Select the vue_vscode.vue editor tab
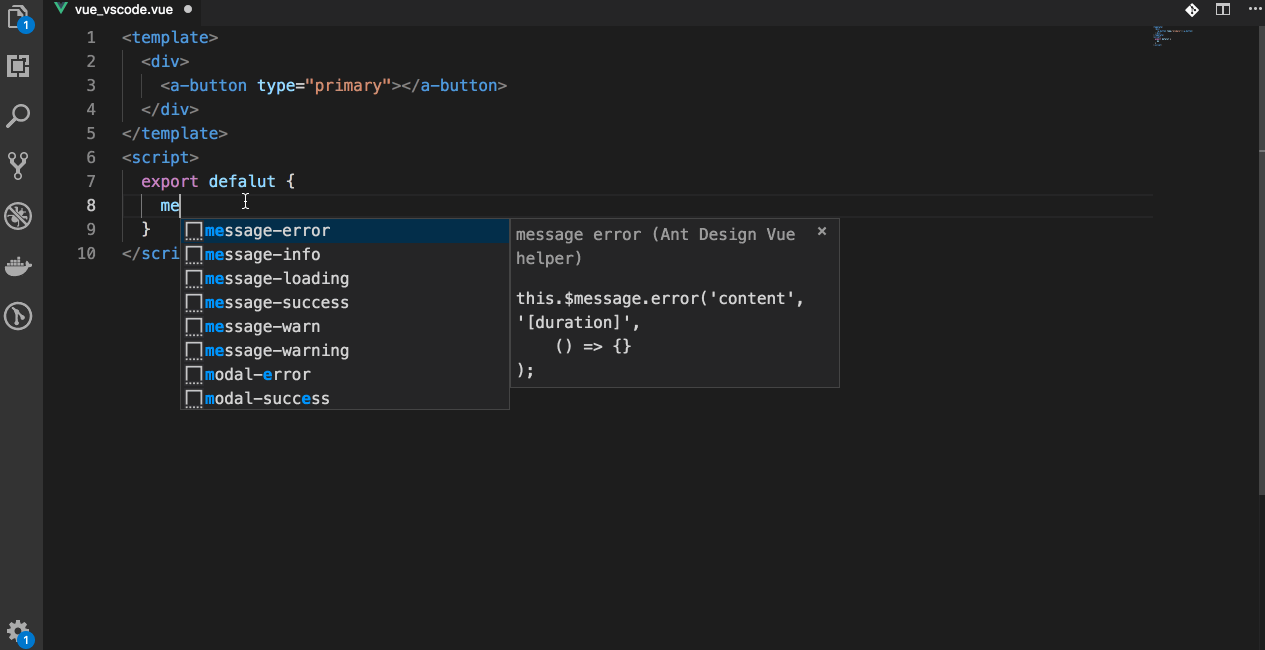The height and width of the screenshot is (650, 1265). tap(123, 10)
